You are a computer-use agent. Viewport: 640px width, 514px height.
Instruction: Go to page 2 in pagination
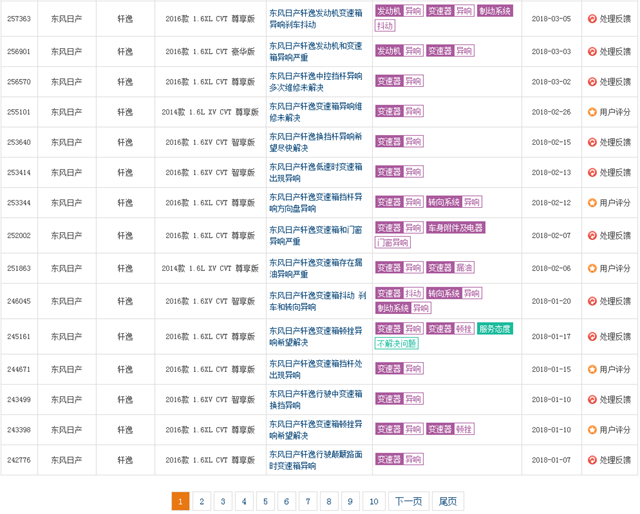(202, 501)
